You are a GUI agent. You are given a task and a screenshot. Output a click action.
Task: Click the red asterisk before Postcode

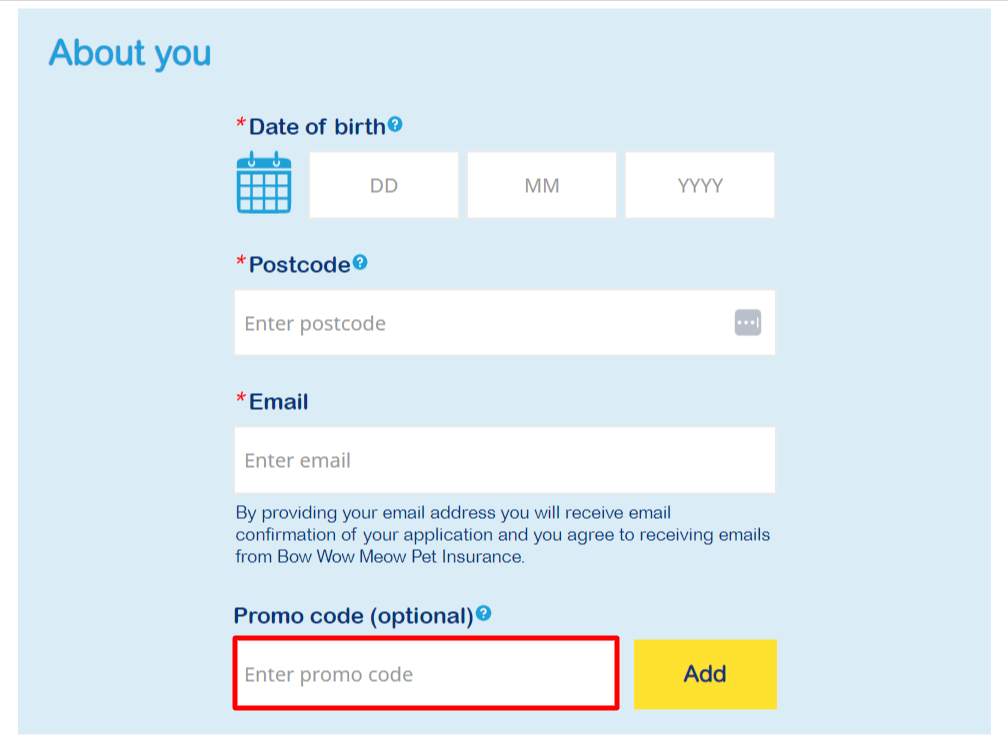pyautogui.click(x=241, y=263)
